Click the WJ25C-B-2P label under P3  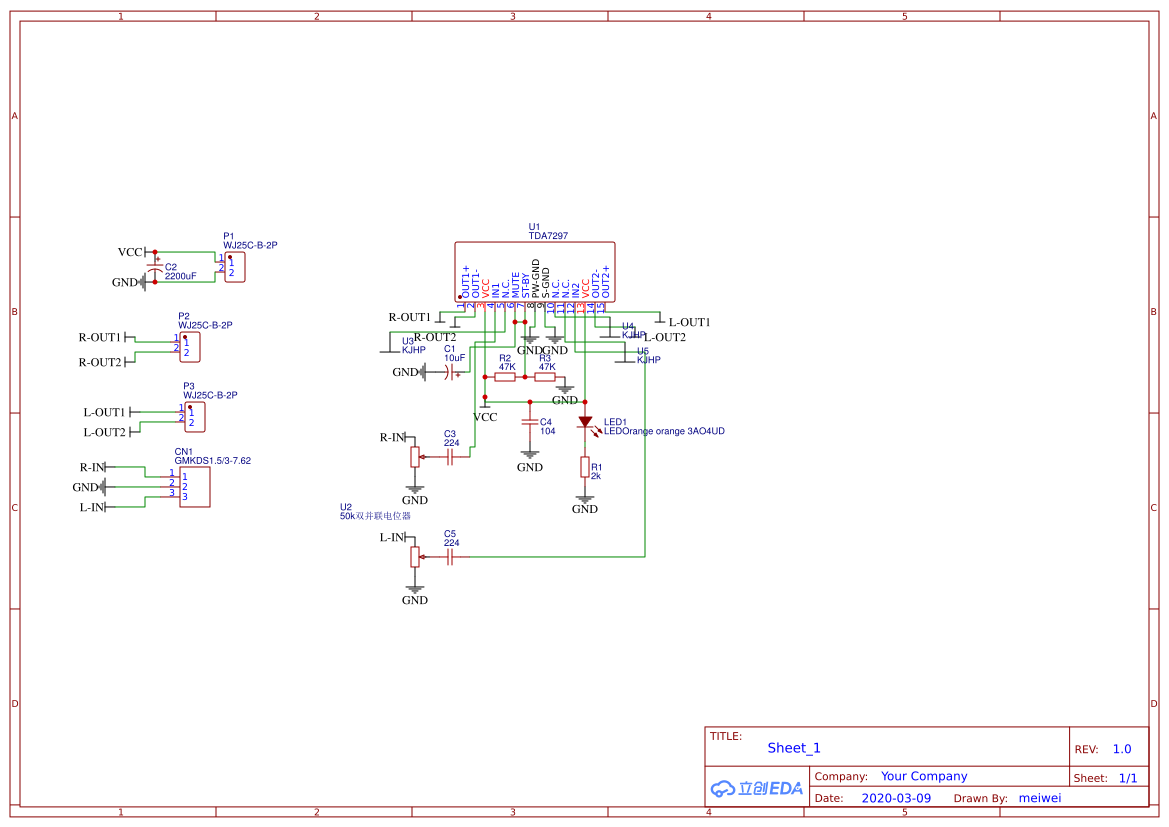(210, 396)
